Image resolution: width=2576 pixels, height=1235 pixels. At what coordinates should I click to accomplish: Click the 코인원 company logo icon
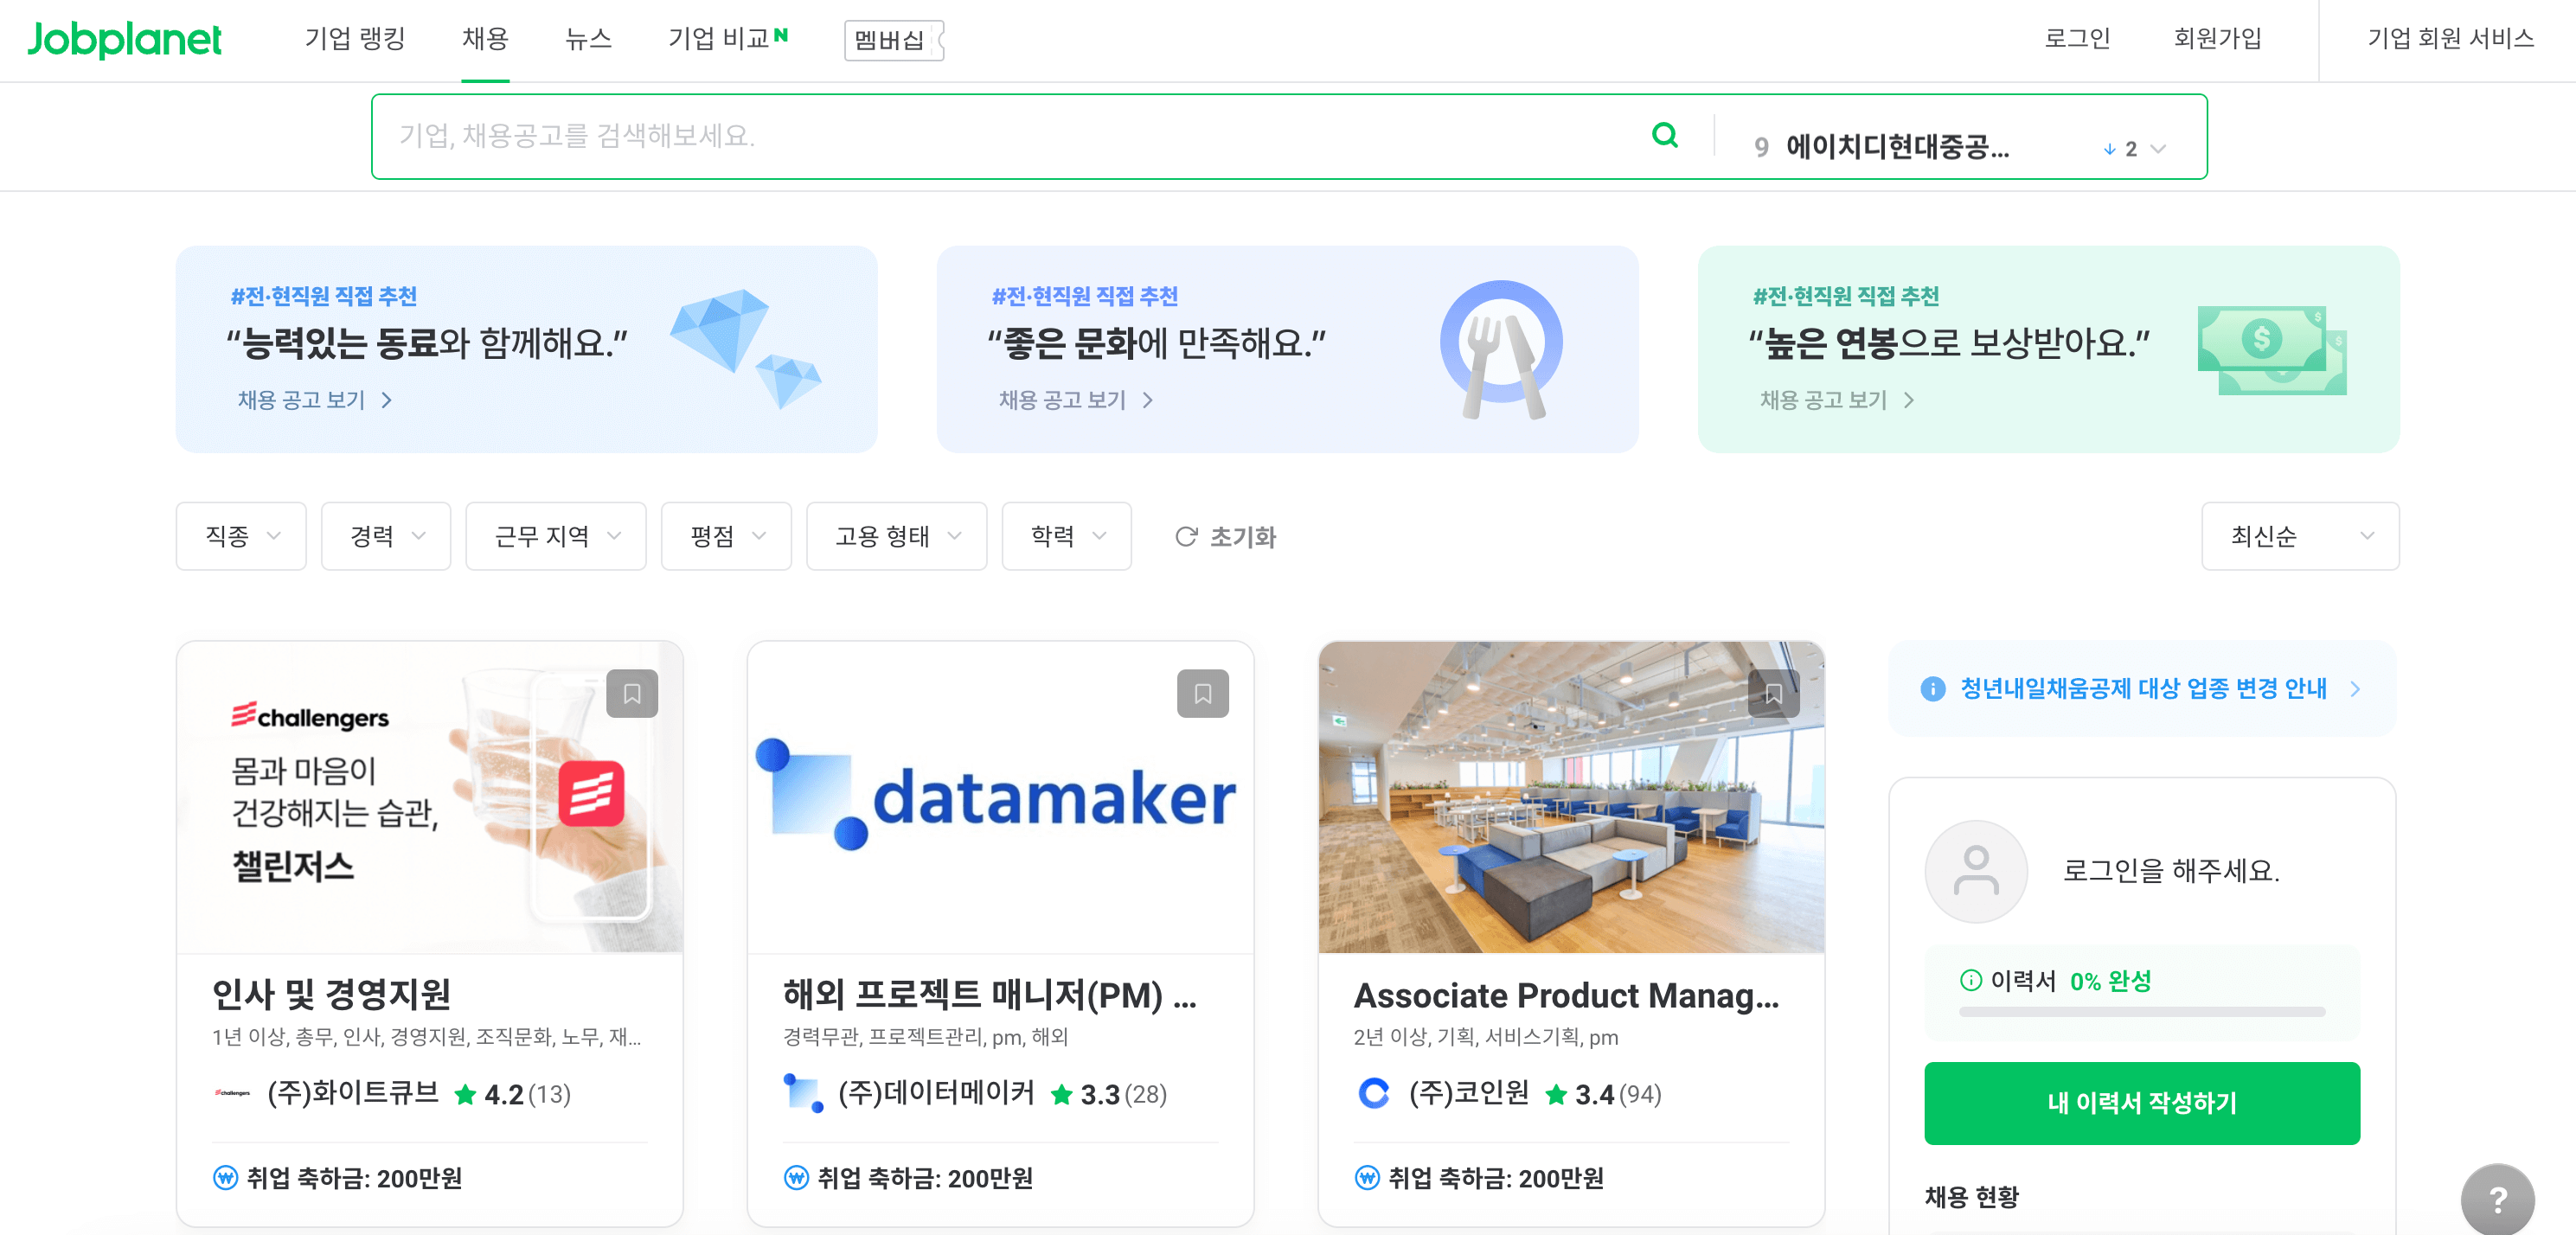(x=1374, y=1093)
